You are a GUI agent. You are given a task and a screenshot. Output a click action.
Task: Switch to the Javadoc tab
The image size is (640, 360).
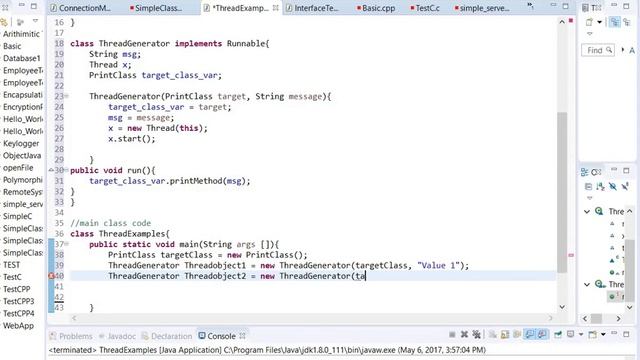tap(118, 336)
